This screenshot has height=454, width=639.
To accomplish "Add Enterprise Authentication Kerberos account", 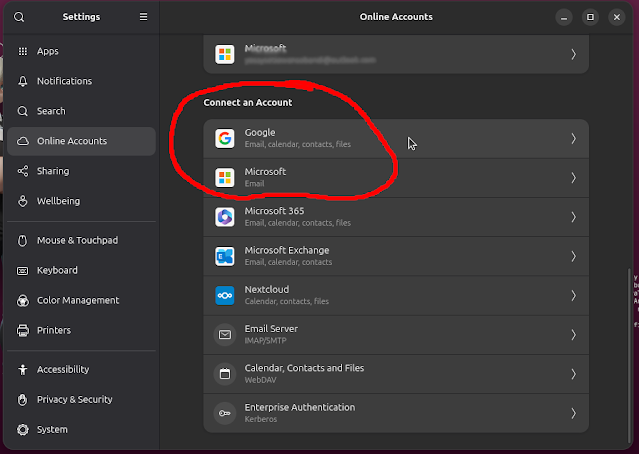I will coord(396,413).
